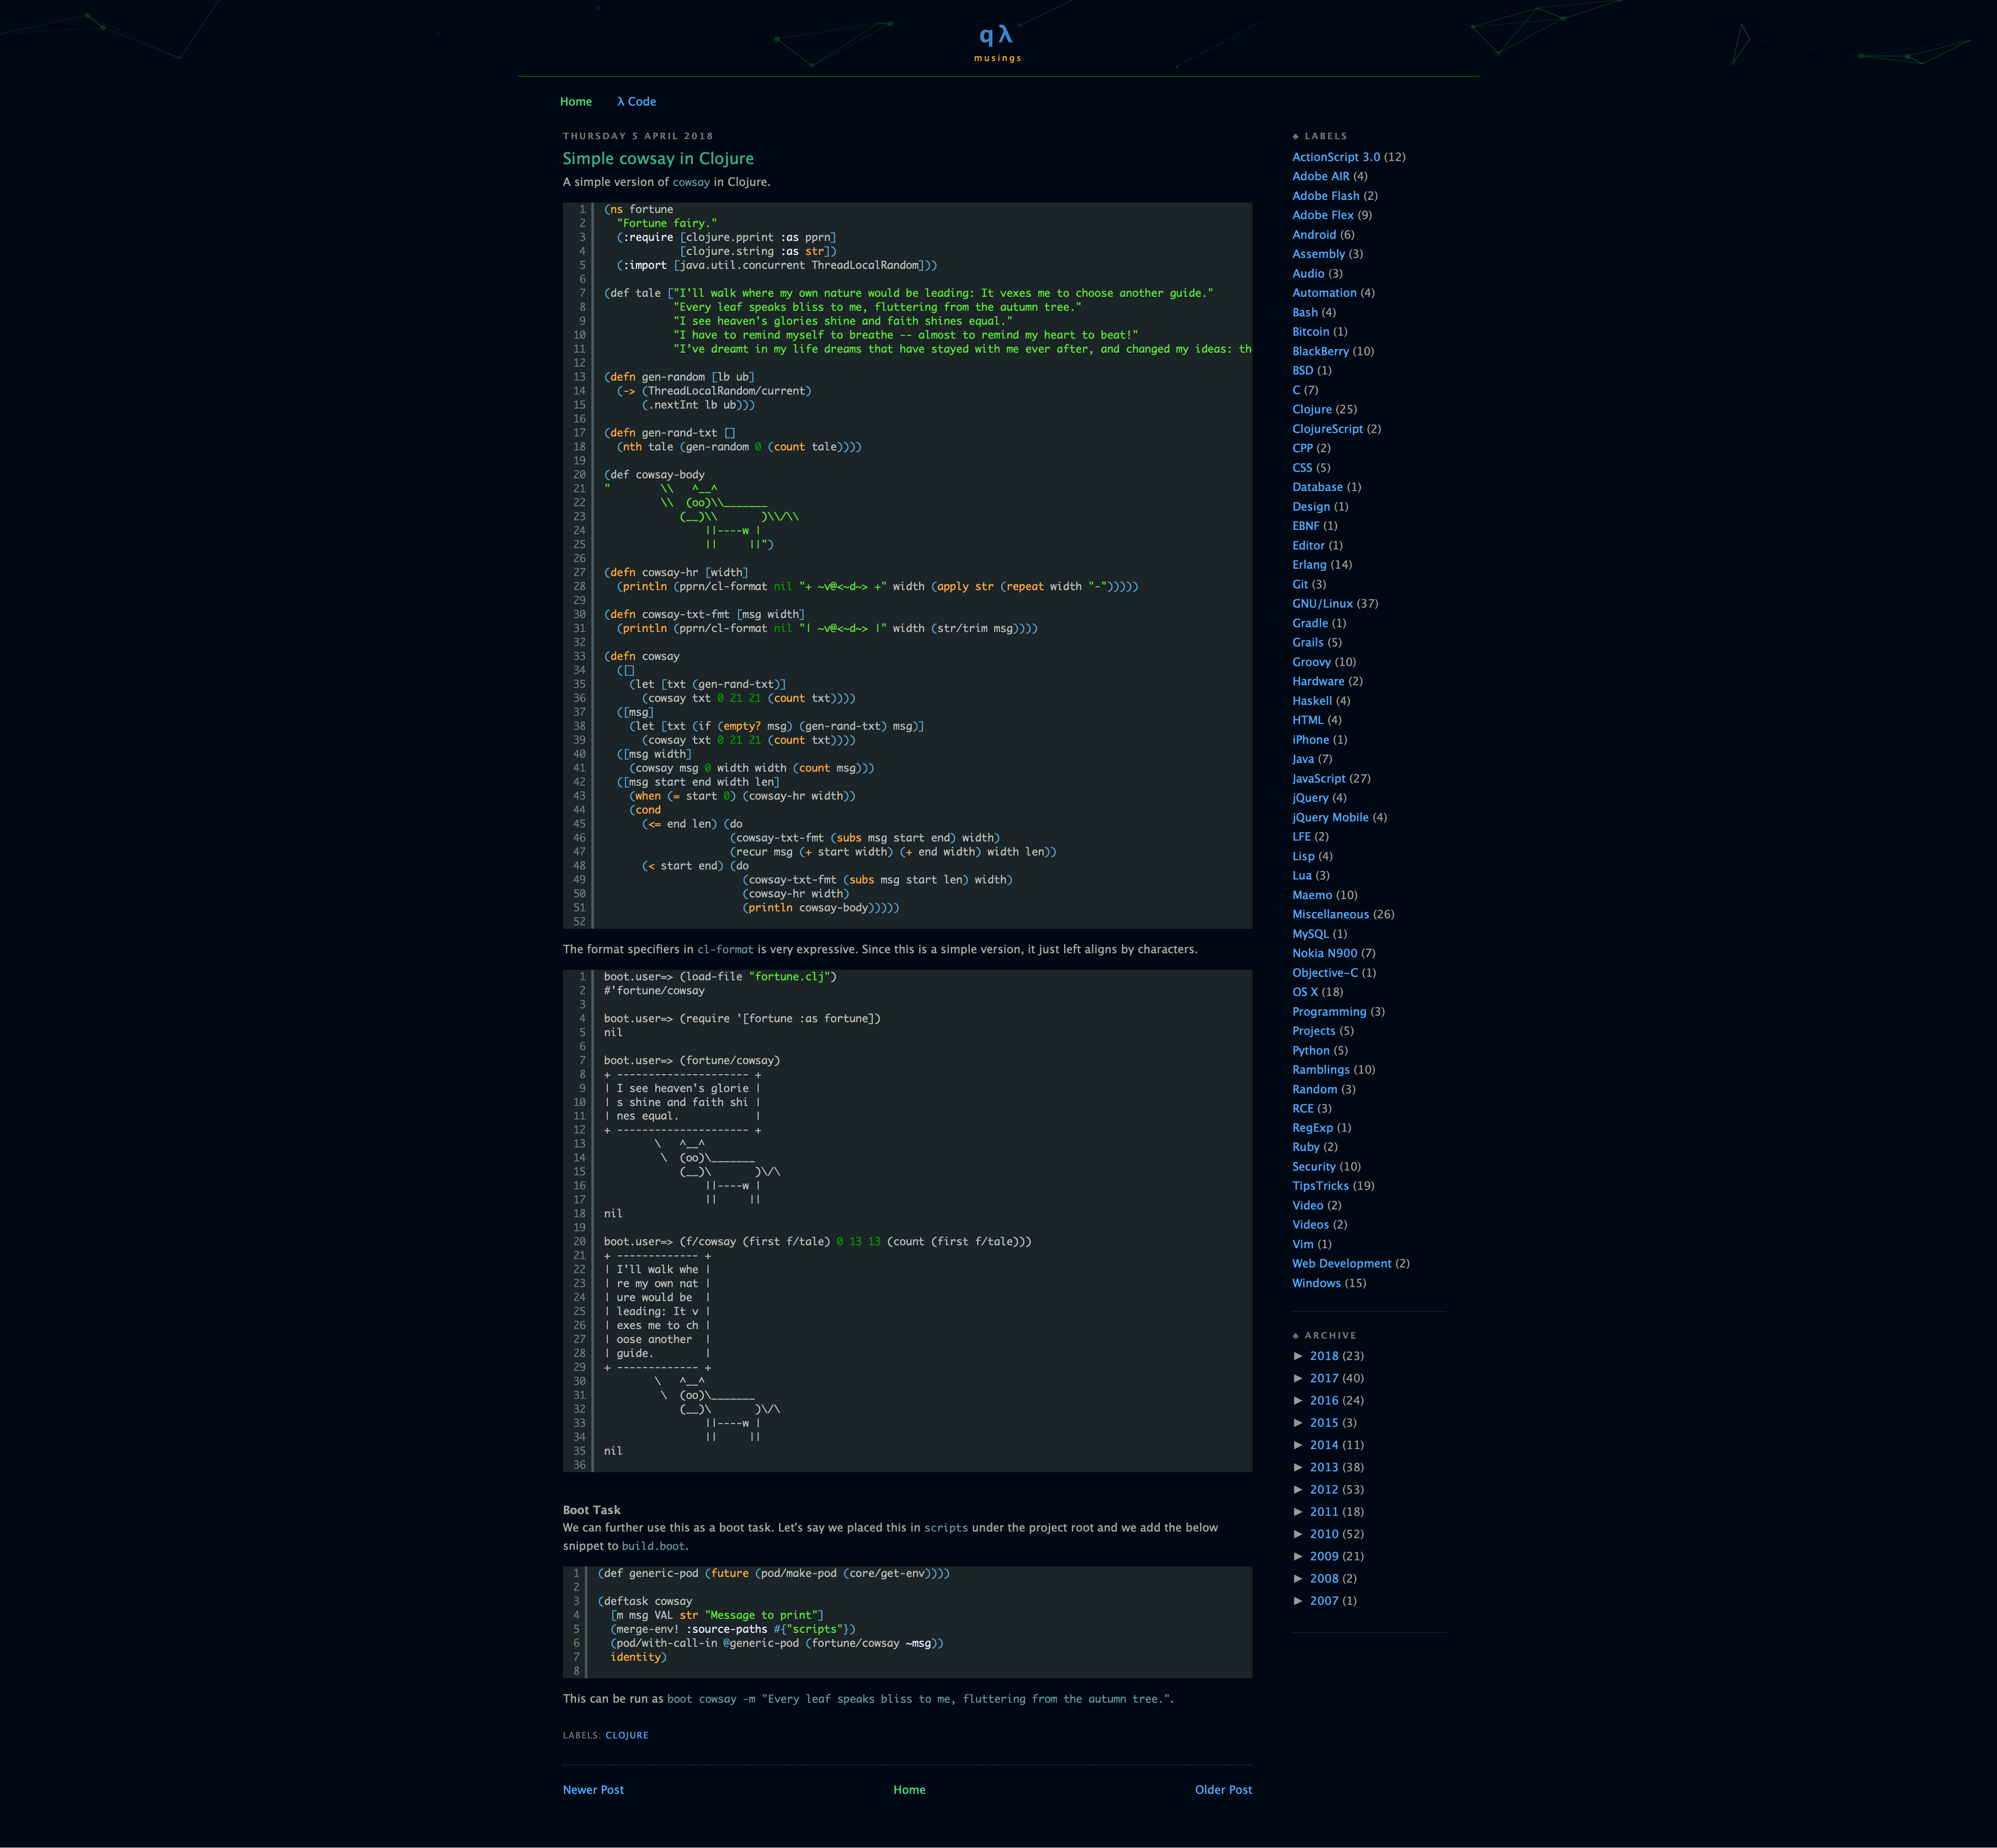Click the qλ musings blog logo
Image resolution: width=1997 pixels, height=1848 pixels.
pos(996,36)
